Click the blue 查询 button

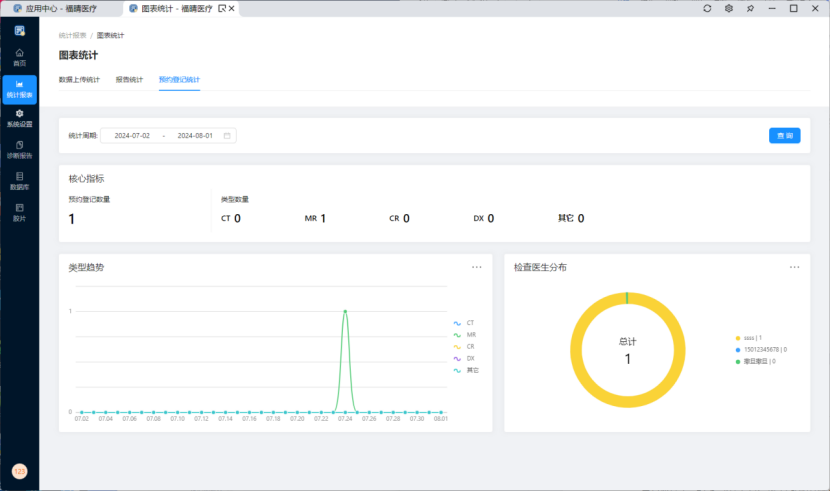tap(784, 135)
